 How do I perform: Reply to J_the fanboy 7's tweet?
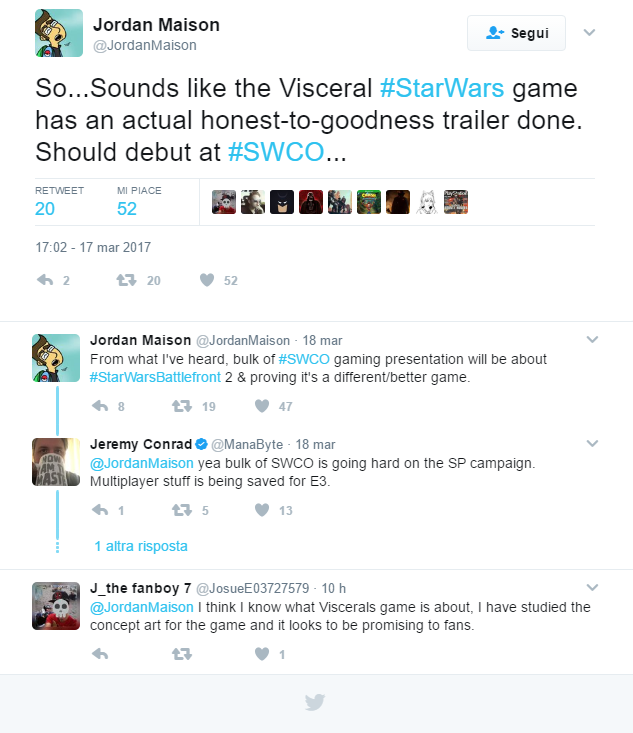pos(99,654)
